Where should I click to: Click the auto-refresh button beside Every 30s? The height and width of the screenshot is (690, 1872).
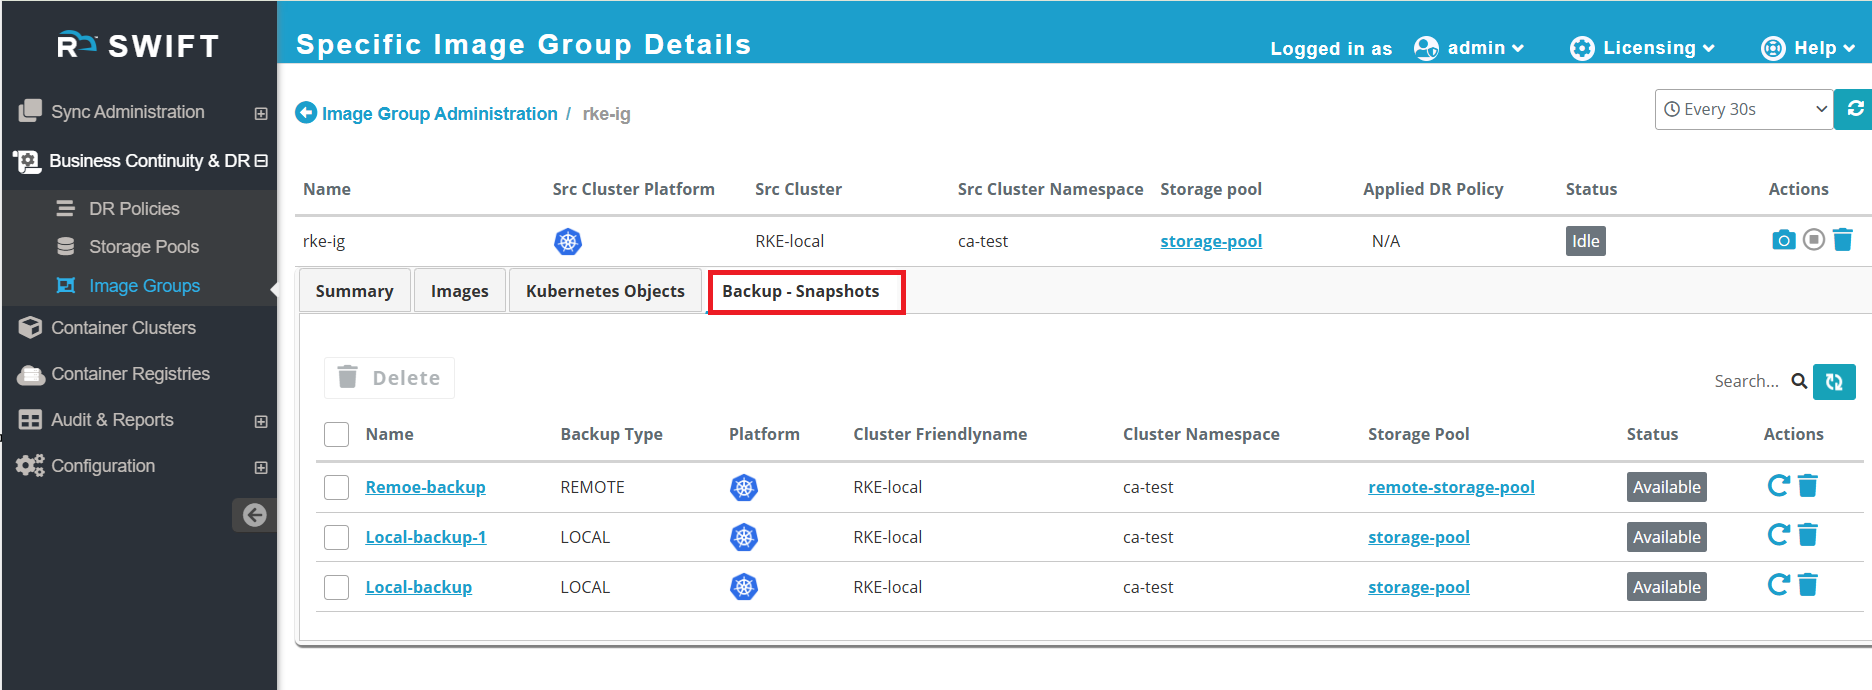[x=1854, y=109]
